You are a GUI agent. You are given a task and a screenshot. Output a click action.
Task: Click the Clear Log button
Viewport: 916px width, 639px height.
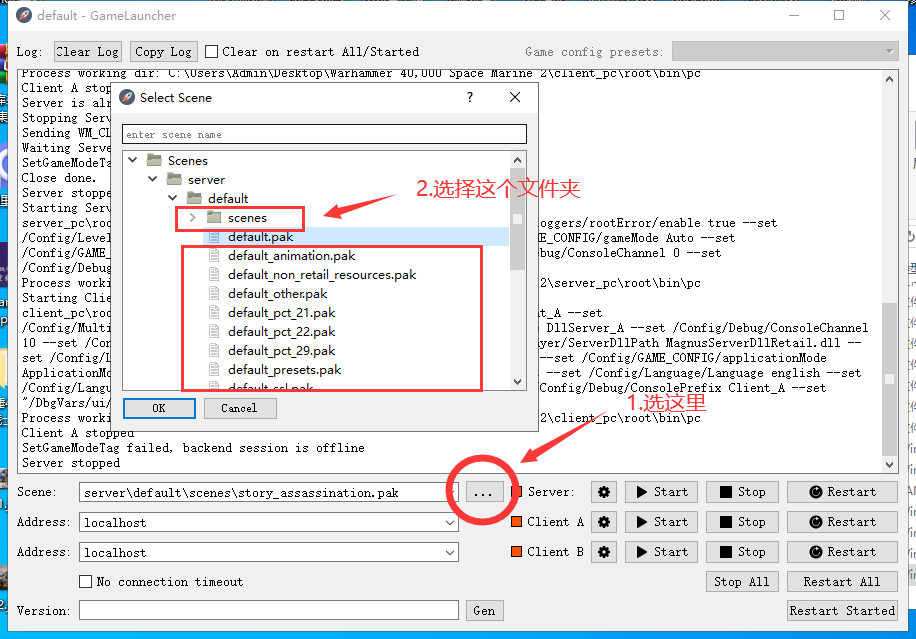click(88, 52)
